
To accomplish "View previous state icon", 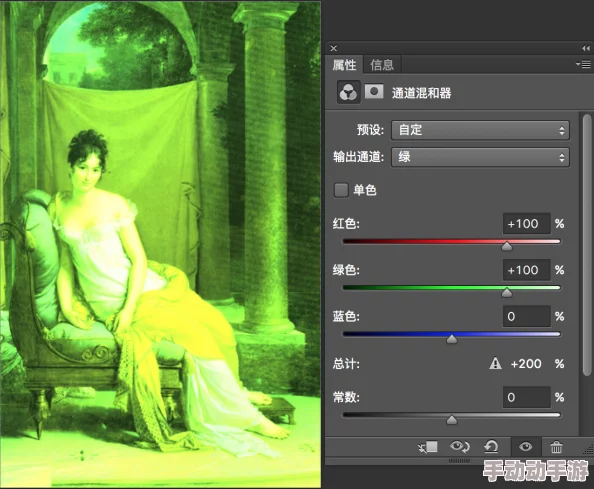I will pos(460,447).
